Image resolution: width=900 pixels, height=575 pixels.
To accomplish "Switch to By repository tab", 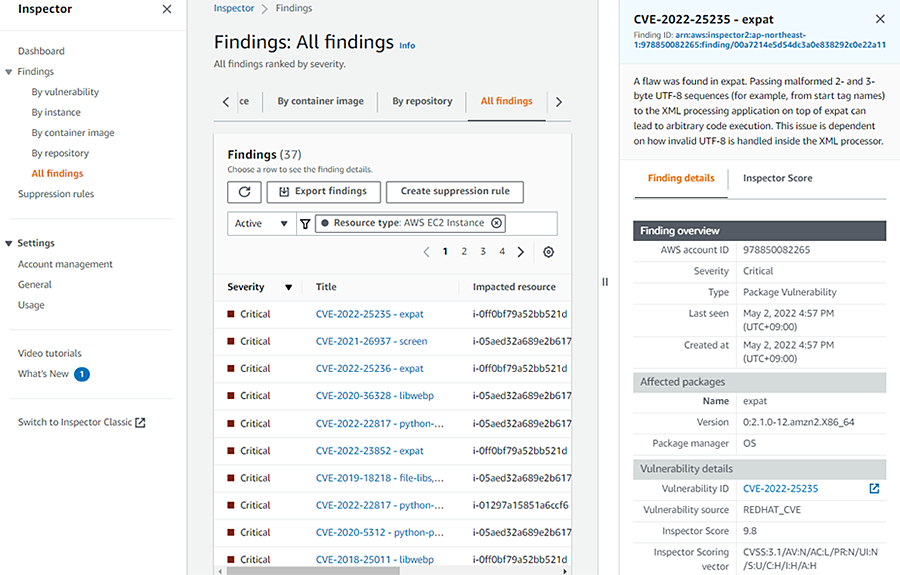I will pos(422,101).
